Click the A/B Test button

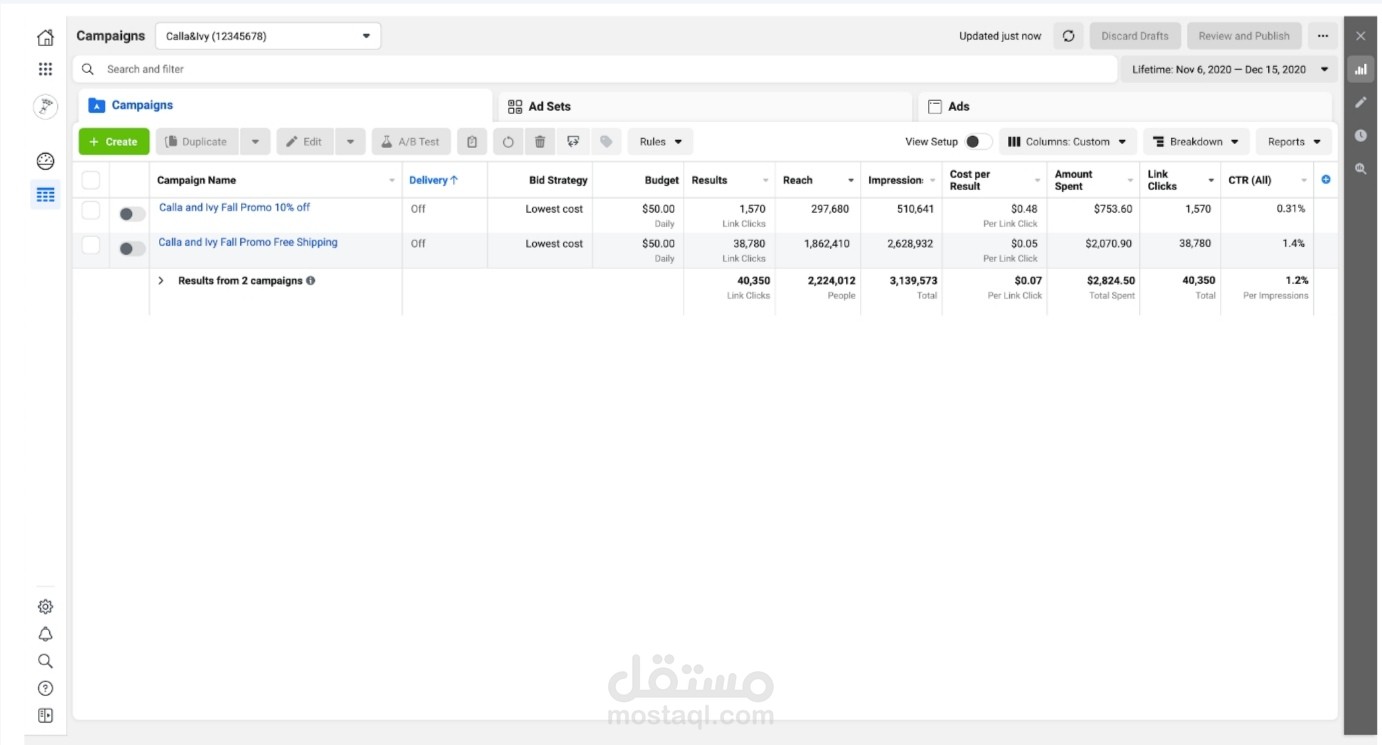click(411, 142)
